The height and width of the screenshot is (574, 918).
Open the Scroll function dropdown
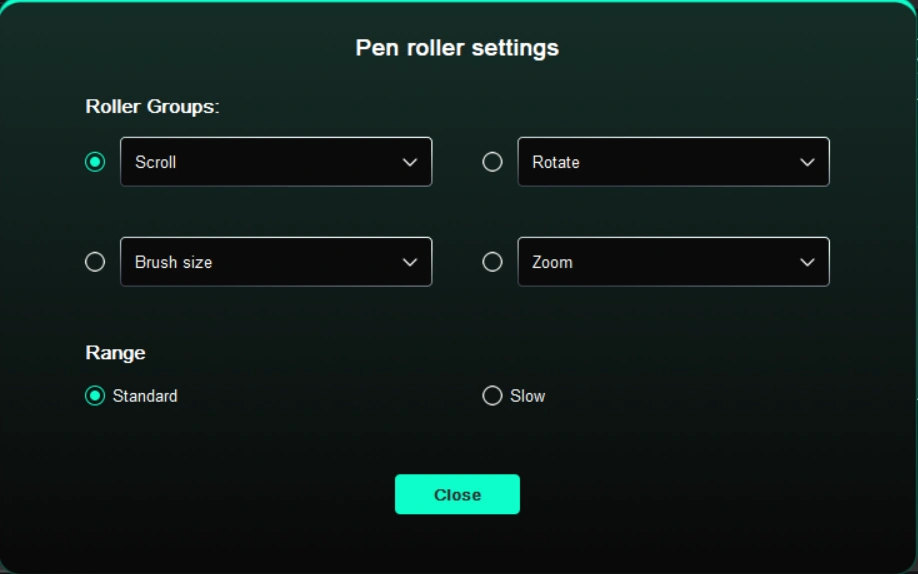[260, 162]
